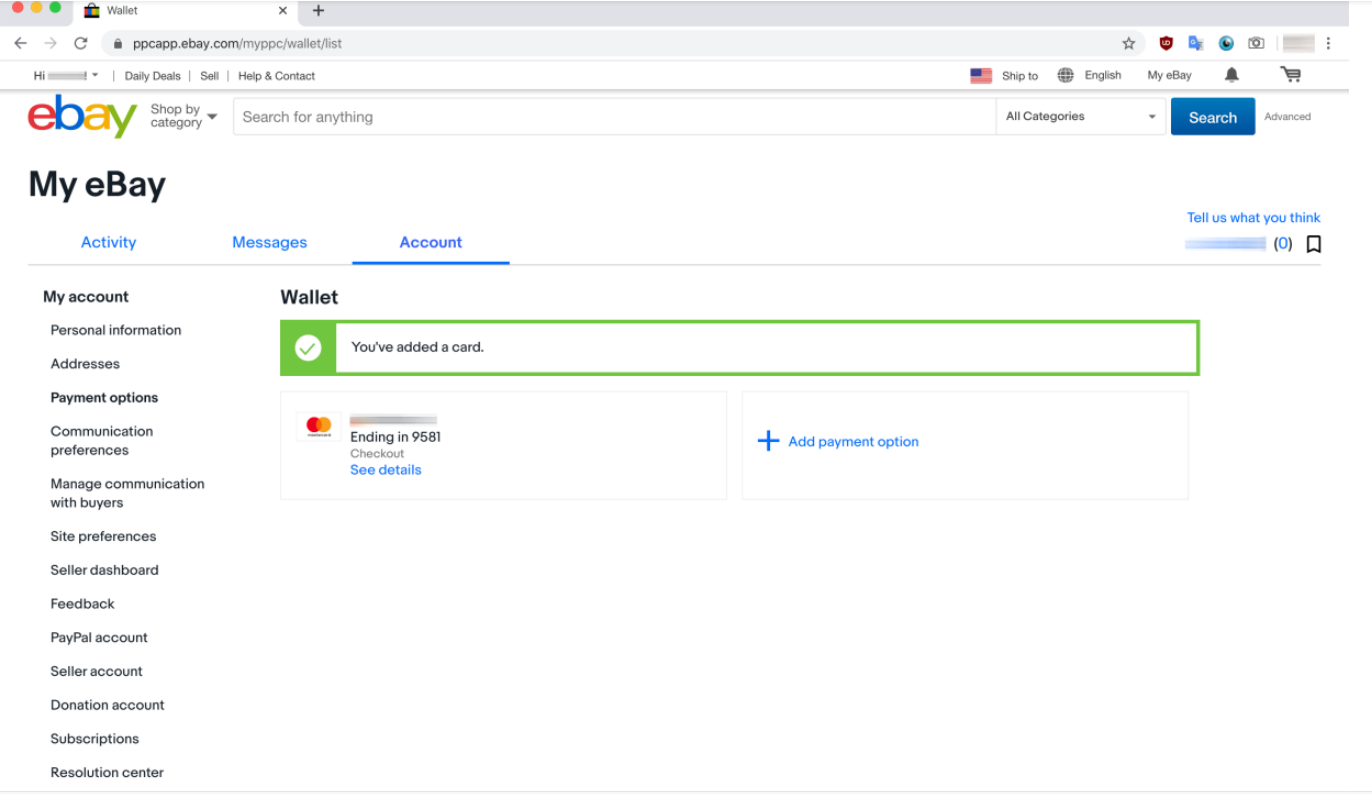The height and width of the screenshot is (794, 1372).
Task: Open Site preferences
Action: 103,537
